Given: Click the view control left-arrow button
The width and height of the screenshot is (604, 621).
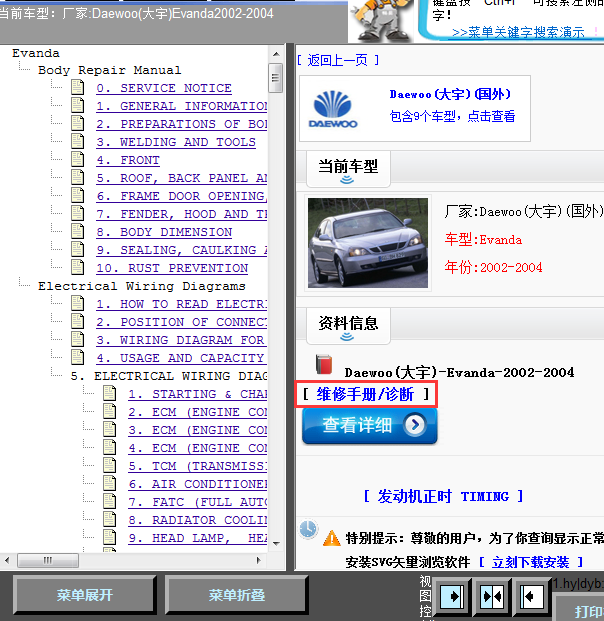Looking at the screenshot, I should 531,596.
